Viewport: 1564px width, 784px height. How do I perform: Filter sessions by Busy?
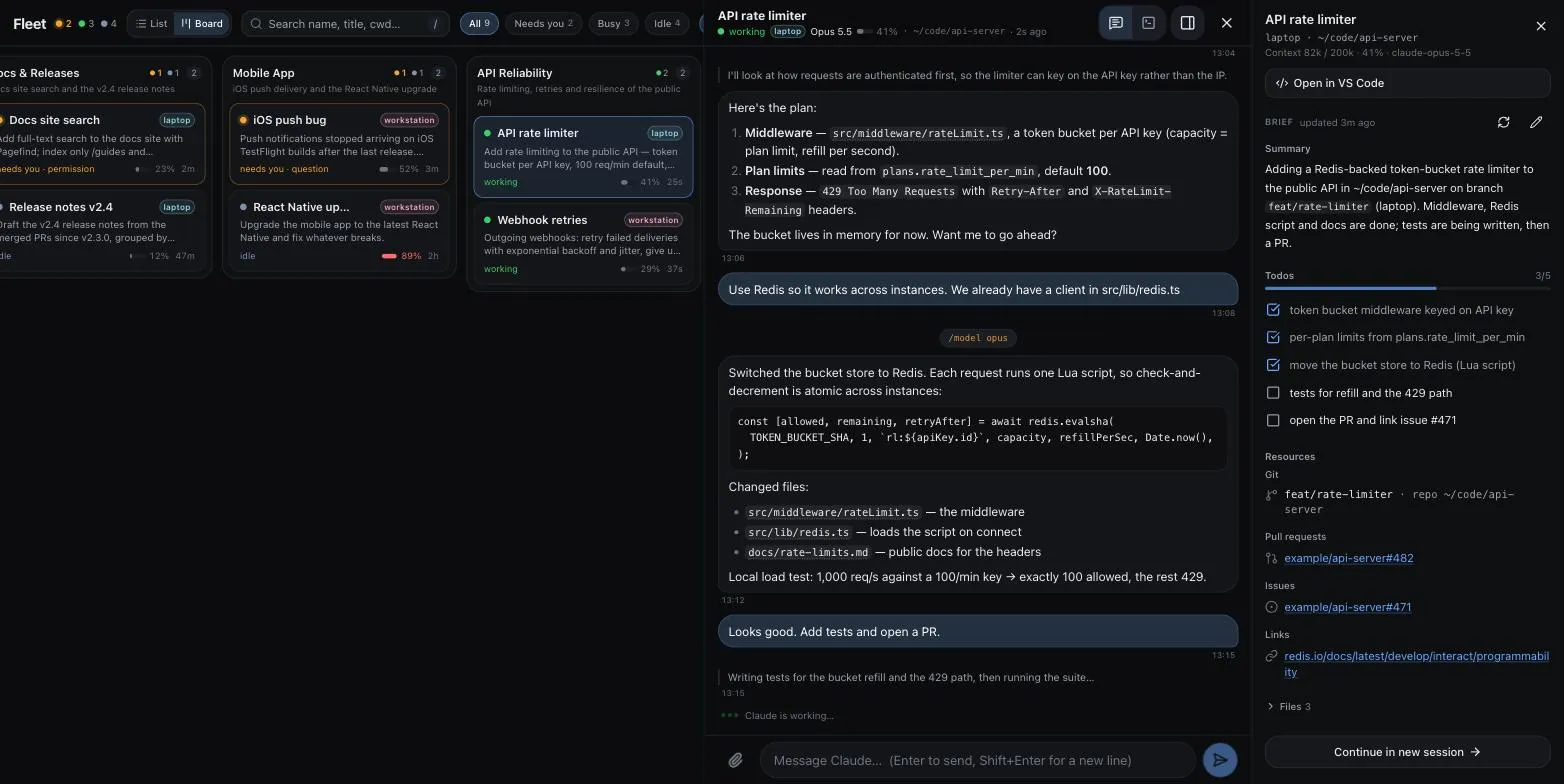click(x=613, y=24)
